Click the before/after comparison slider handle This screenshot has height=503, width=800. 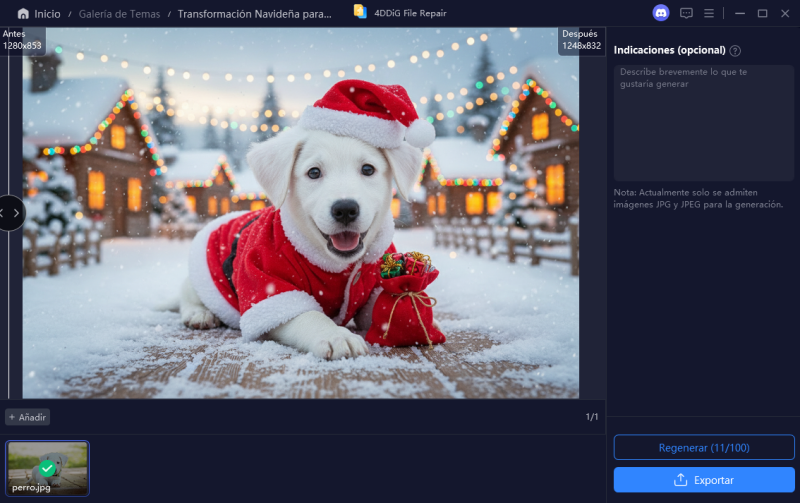pos(10,213)
